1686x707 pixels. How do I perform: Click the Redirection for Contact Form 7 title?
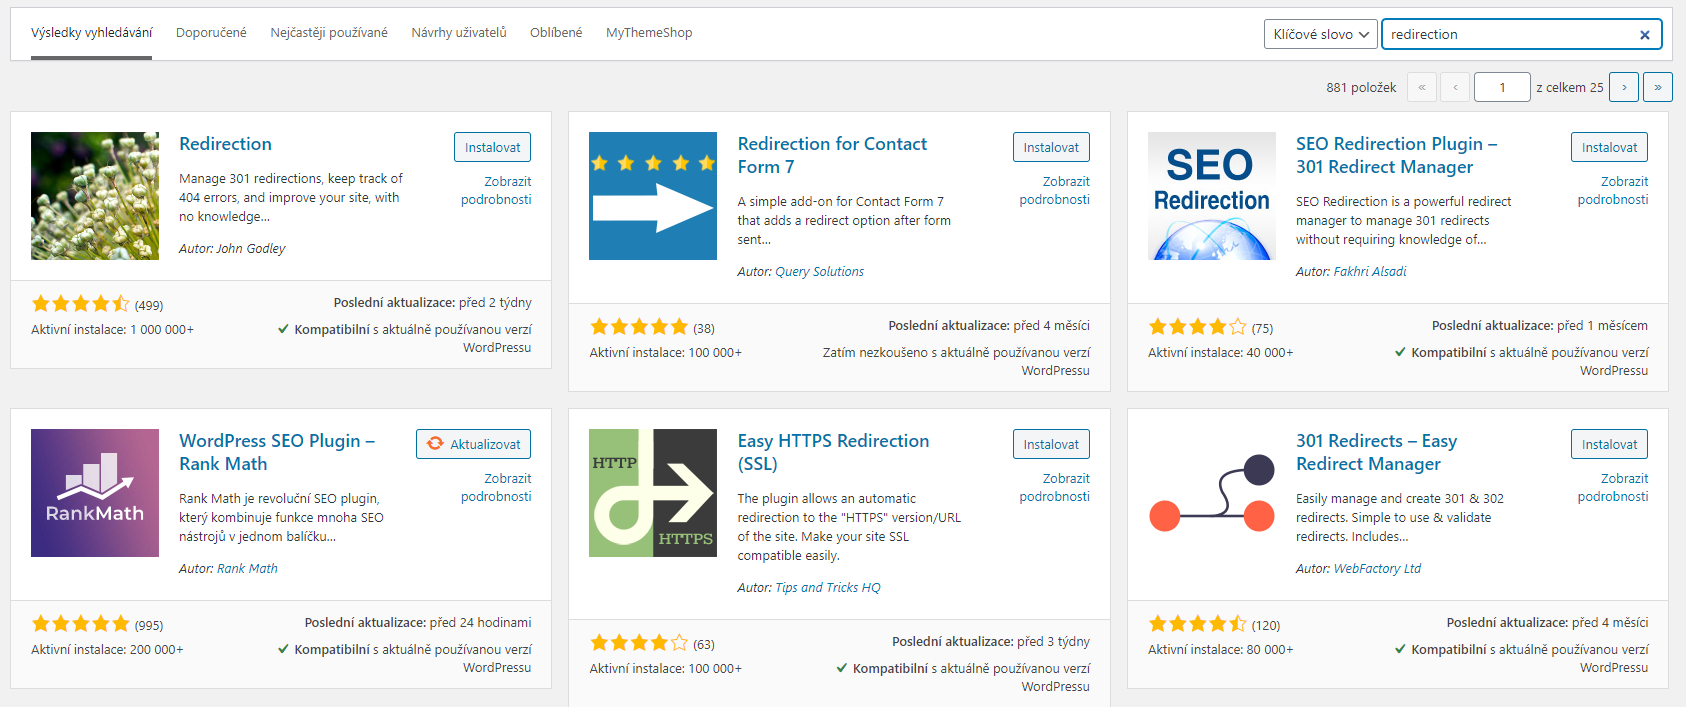[x=832, y=155]
